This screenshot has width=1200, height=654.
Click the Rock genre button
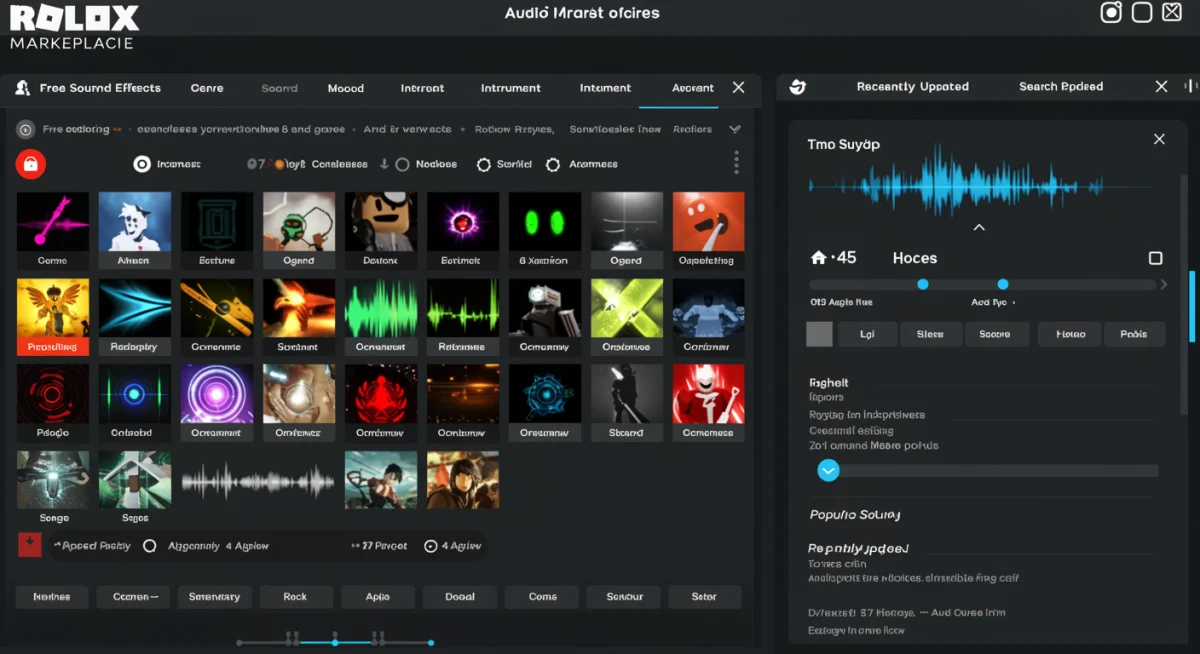tap(295, 597)
